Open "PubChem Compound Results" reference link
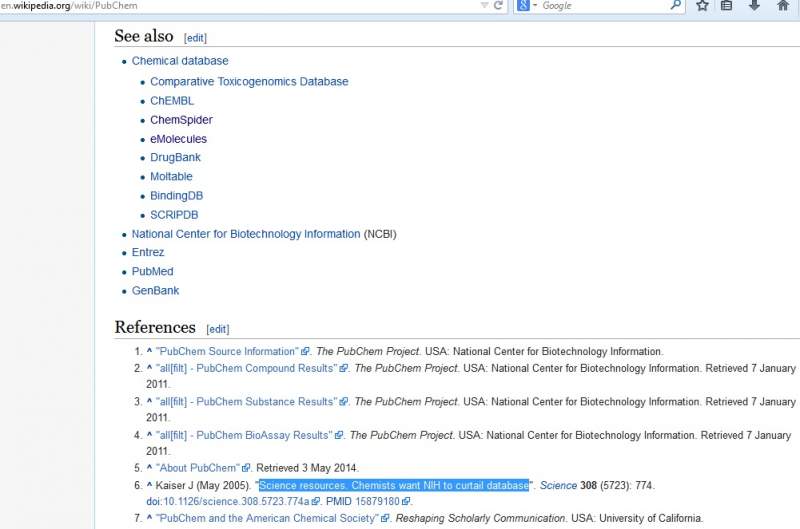Screen dimensions: 800x529 [x=247, y=368]
